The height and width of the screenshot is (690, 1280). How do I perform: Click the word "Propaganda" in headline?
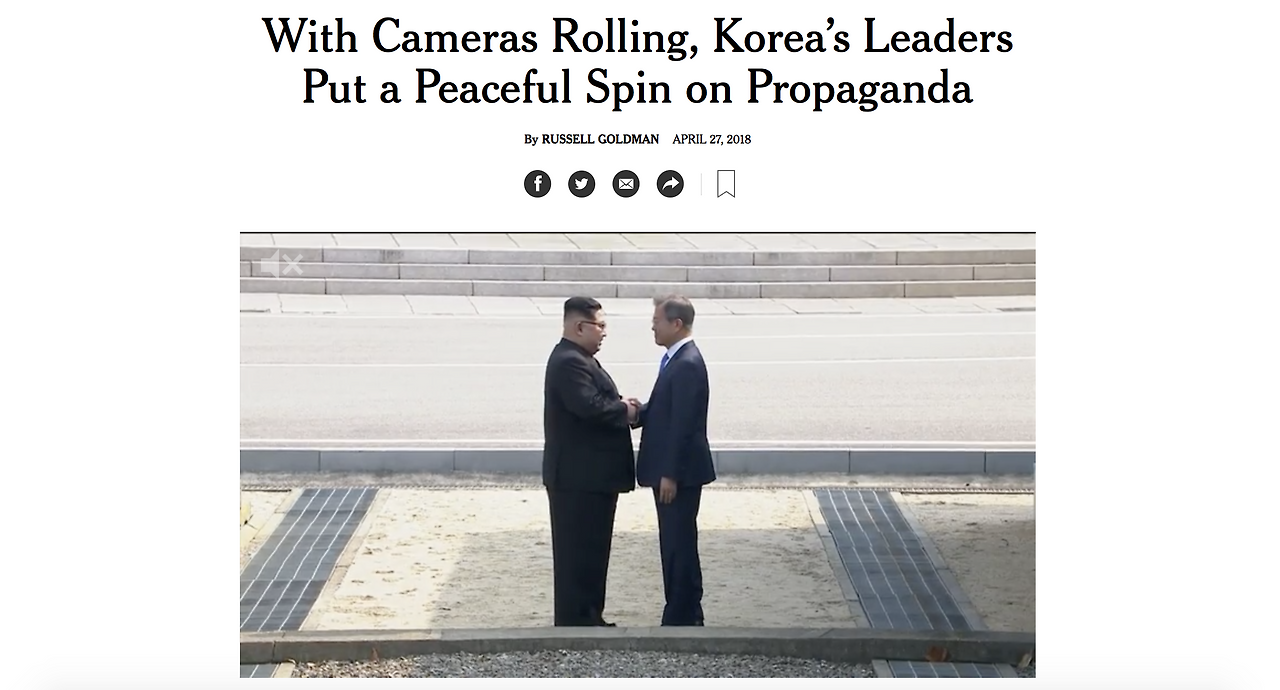point(859,88)
